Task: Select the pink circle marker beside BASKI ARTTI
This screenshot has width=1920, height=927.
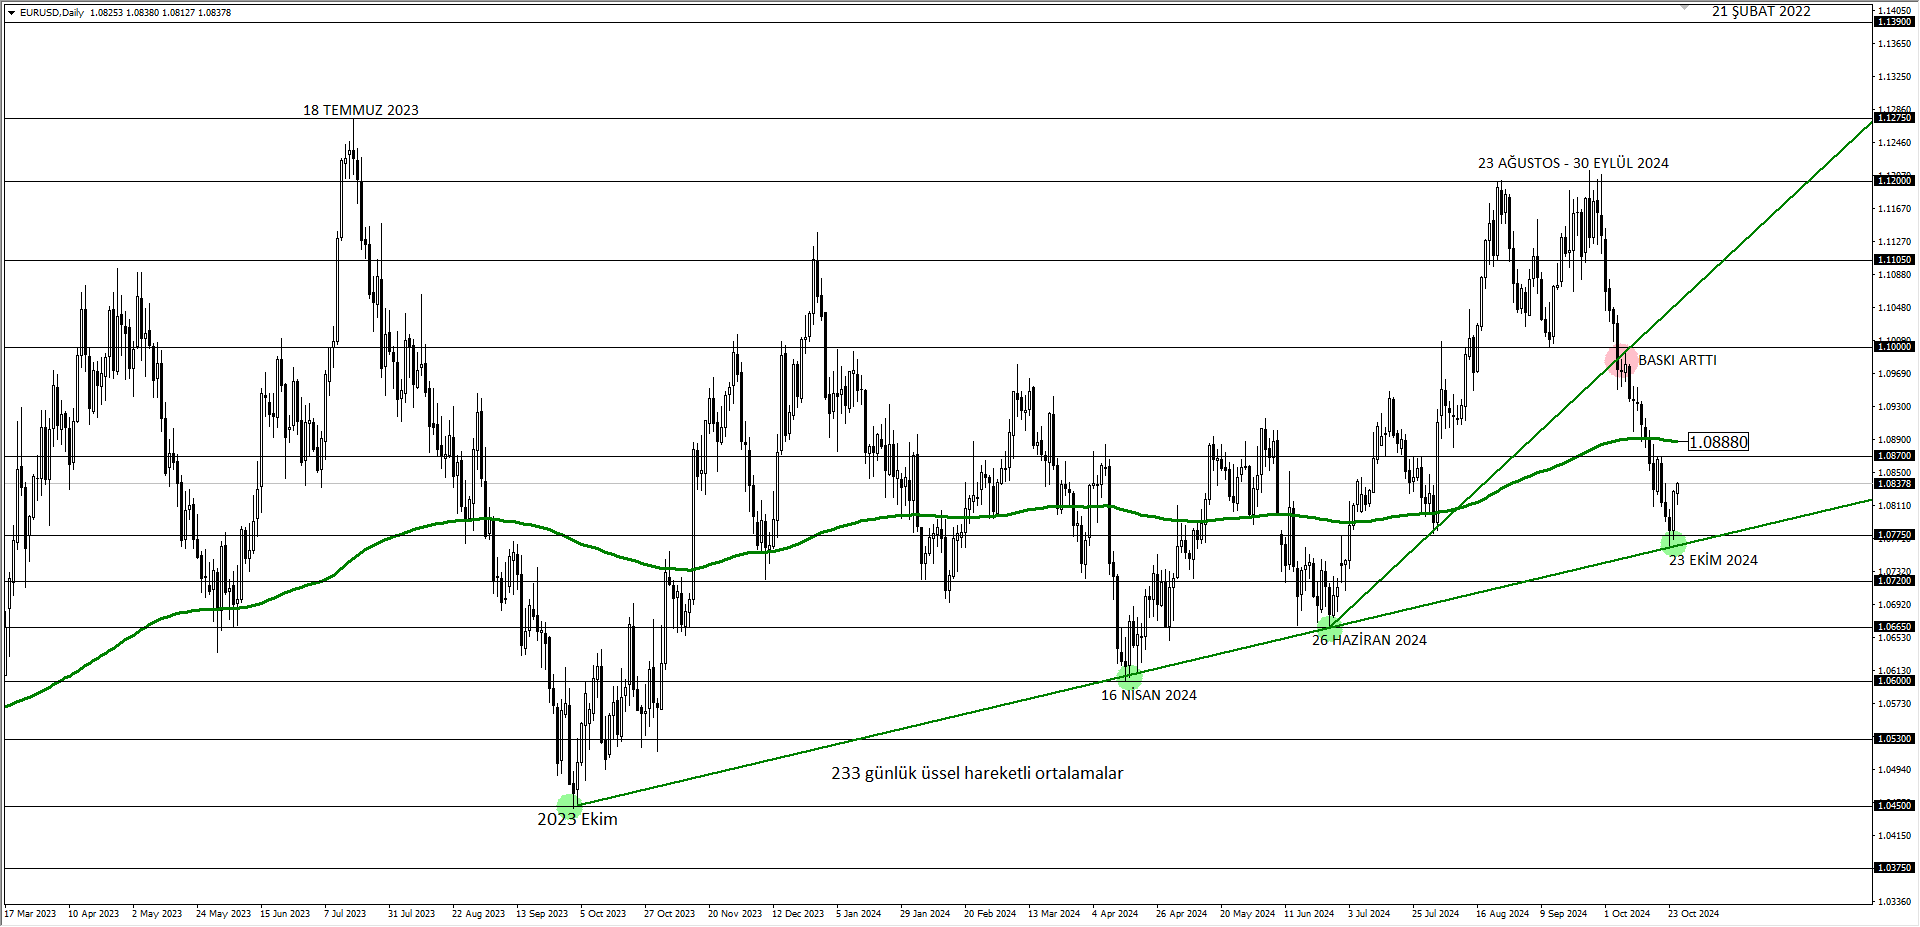Action: (1621, 359)
